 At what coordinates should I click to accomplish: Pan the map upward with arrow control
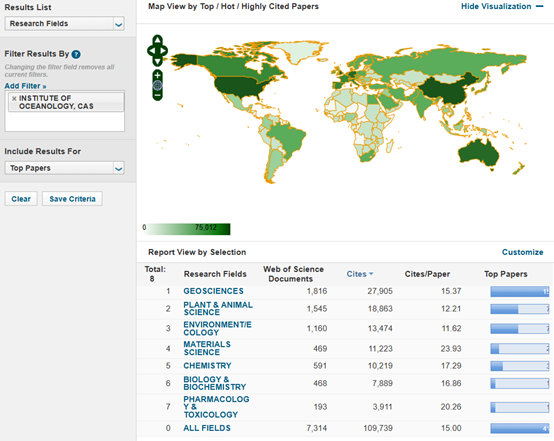pos(158,40)
